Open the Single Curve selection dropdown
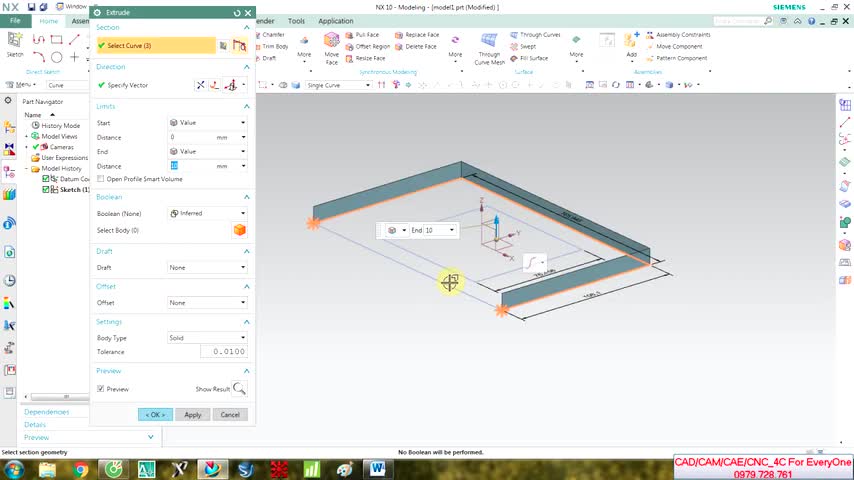 [338, 85]
